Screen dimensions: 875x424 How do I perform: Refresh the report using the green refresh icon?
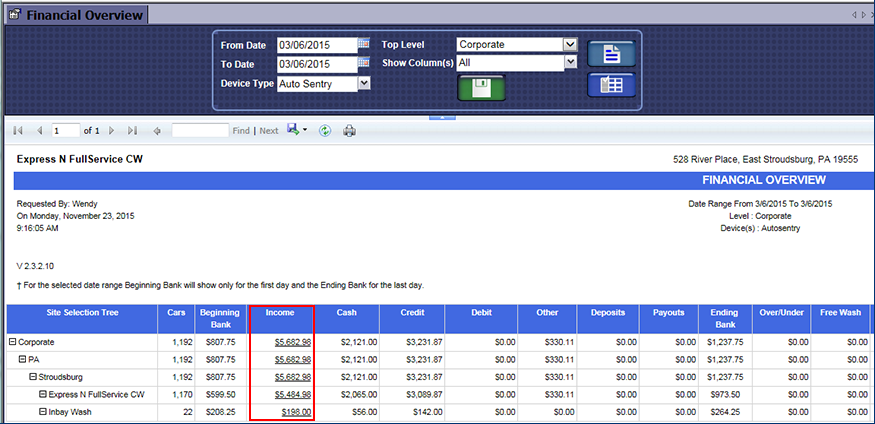point(325,131)
